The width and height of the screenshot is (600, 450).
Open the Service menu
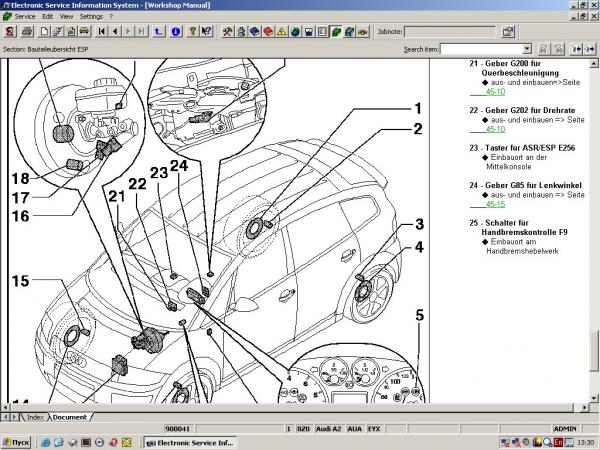pyautogui.click(x=25, y=16)
